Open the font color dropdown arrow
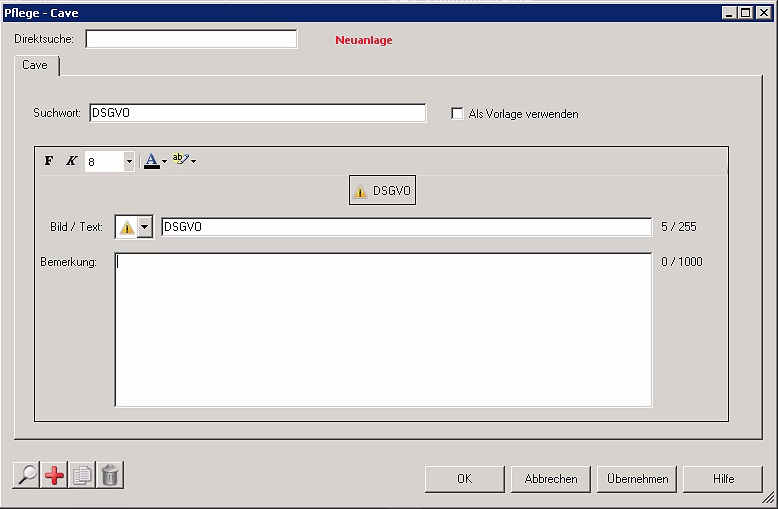778x509 pixels. 165,161
